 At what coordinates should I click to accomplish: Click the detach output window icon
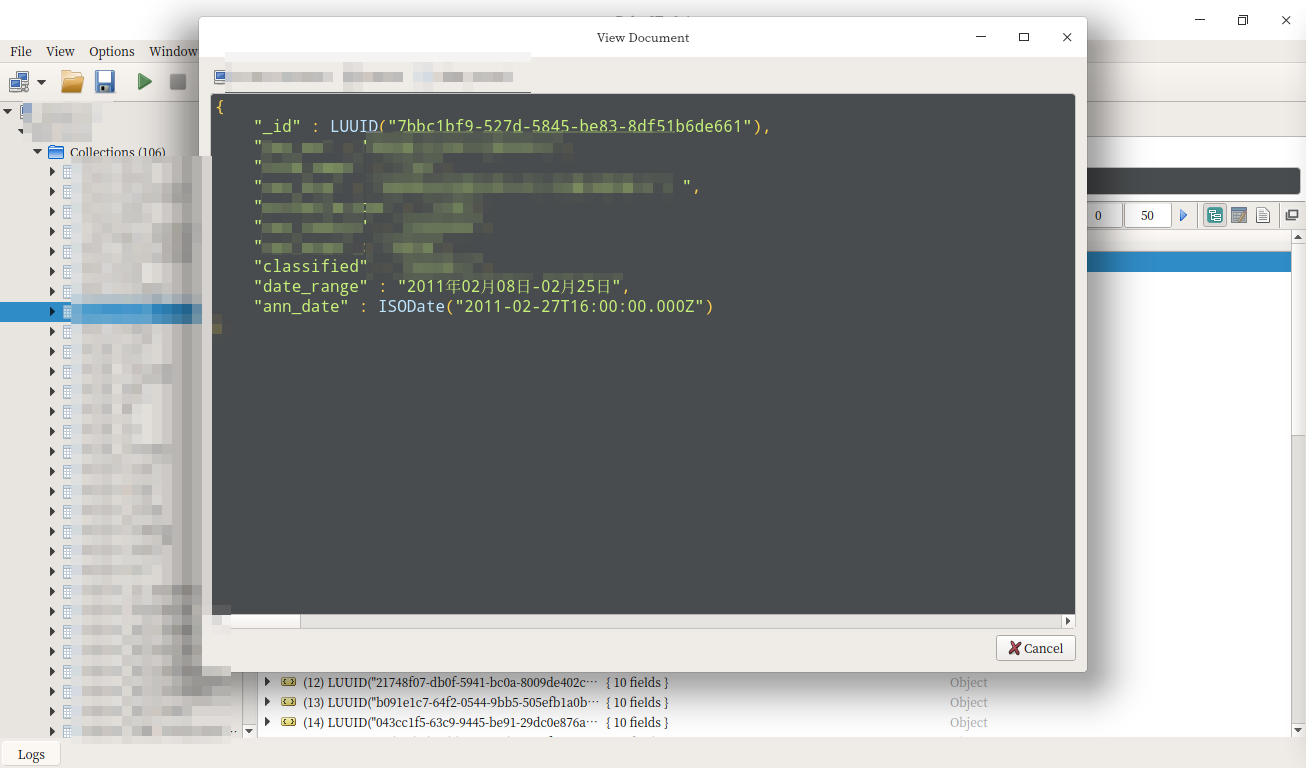click(x=1291, y=215)
